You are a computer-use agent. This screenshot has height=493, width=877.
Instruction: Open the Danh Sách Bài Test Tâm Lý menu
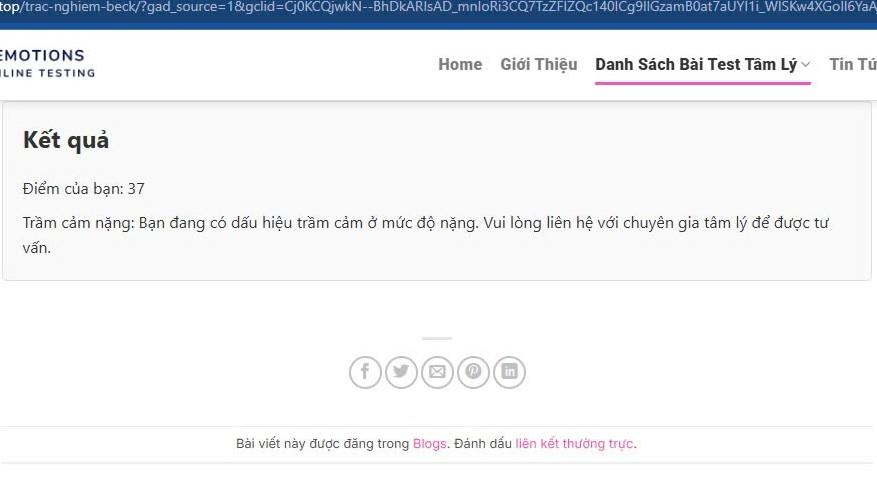coord(695,64)
